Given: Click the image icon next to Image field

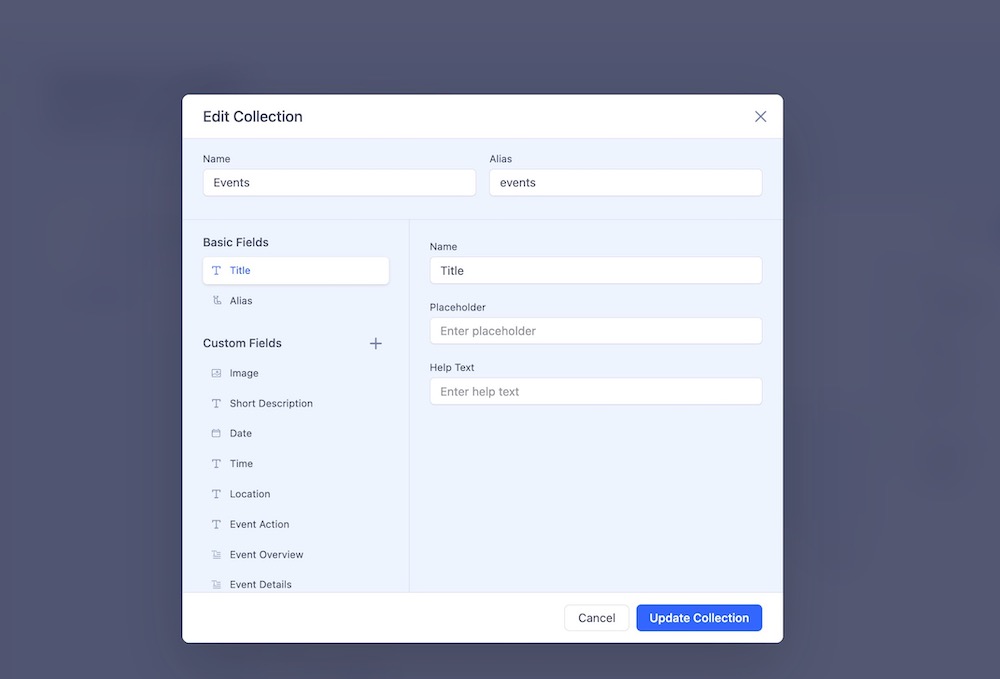Looking at the screenshot, I should 216,373.
